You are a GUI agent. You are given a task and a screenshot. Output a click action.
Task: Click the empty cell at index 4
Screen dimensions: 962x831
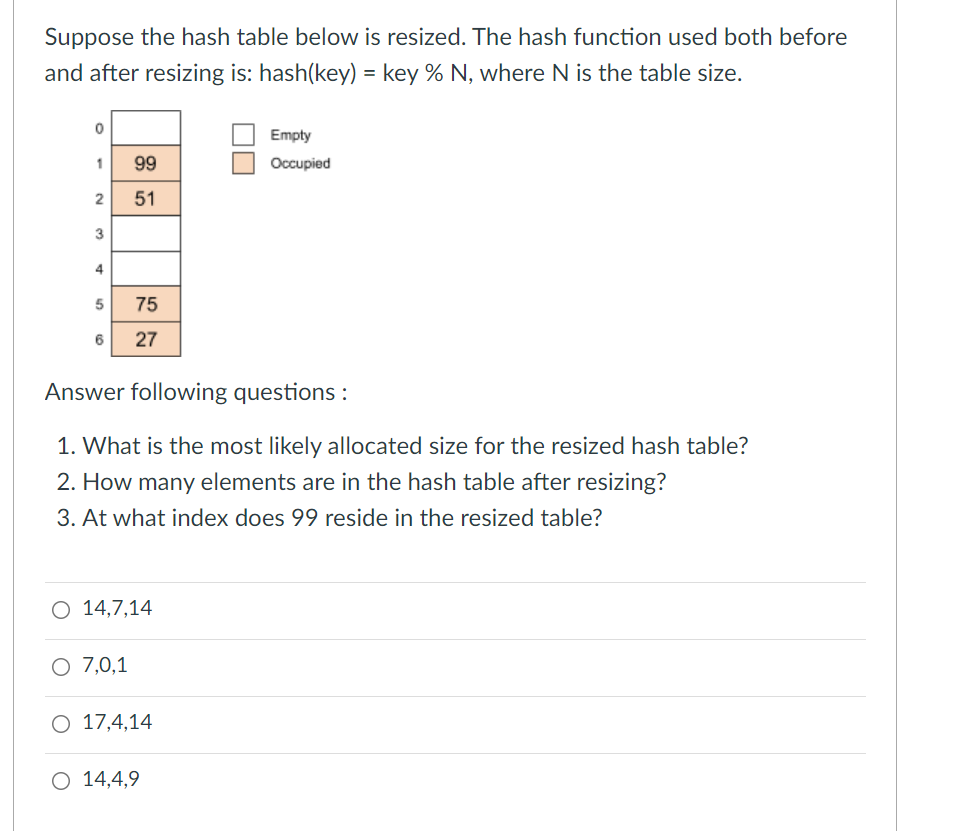pos(145,267)
